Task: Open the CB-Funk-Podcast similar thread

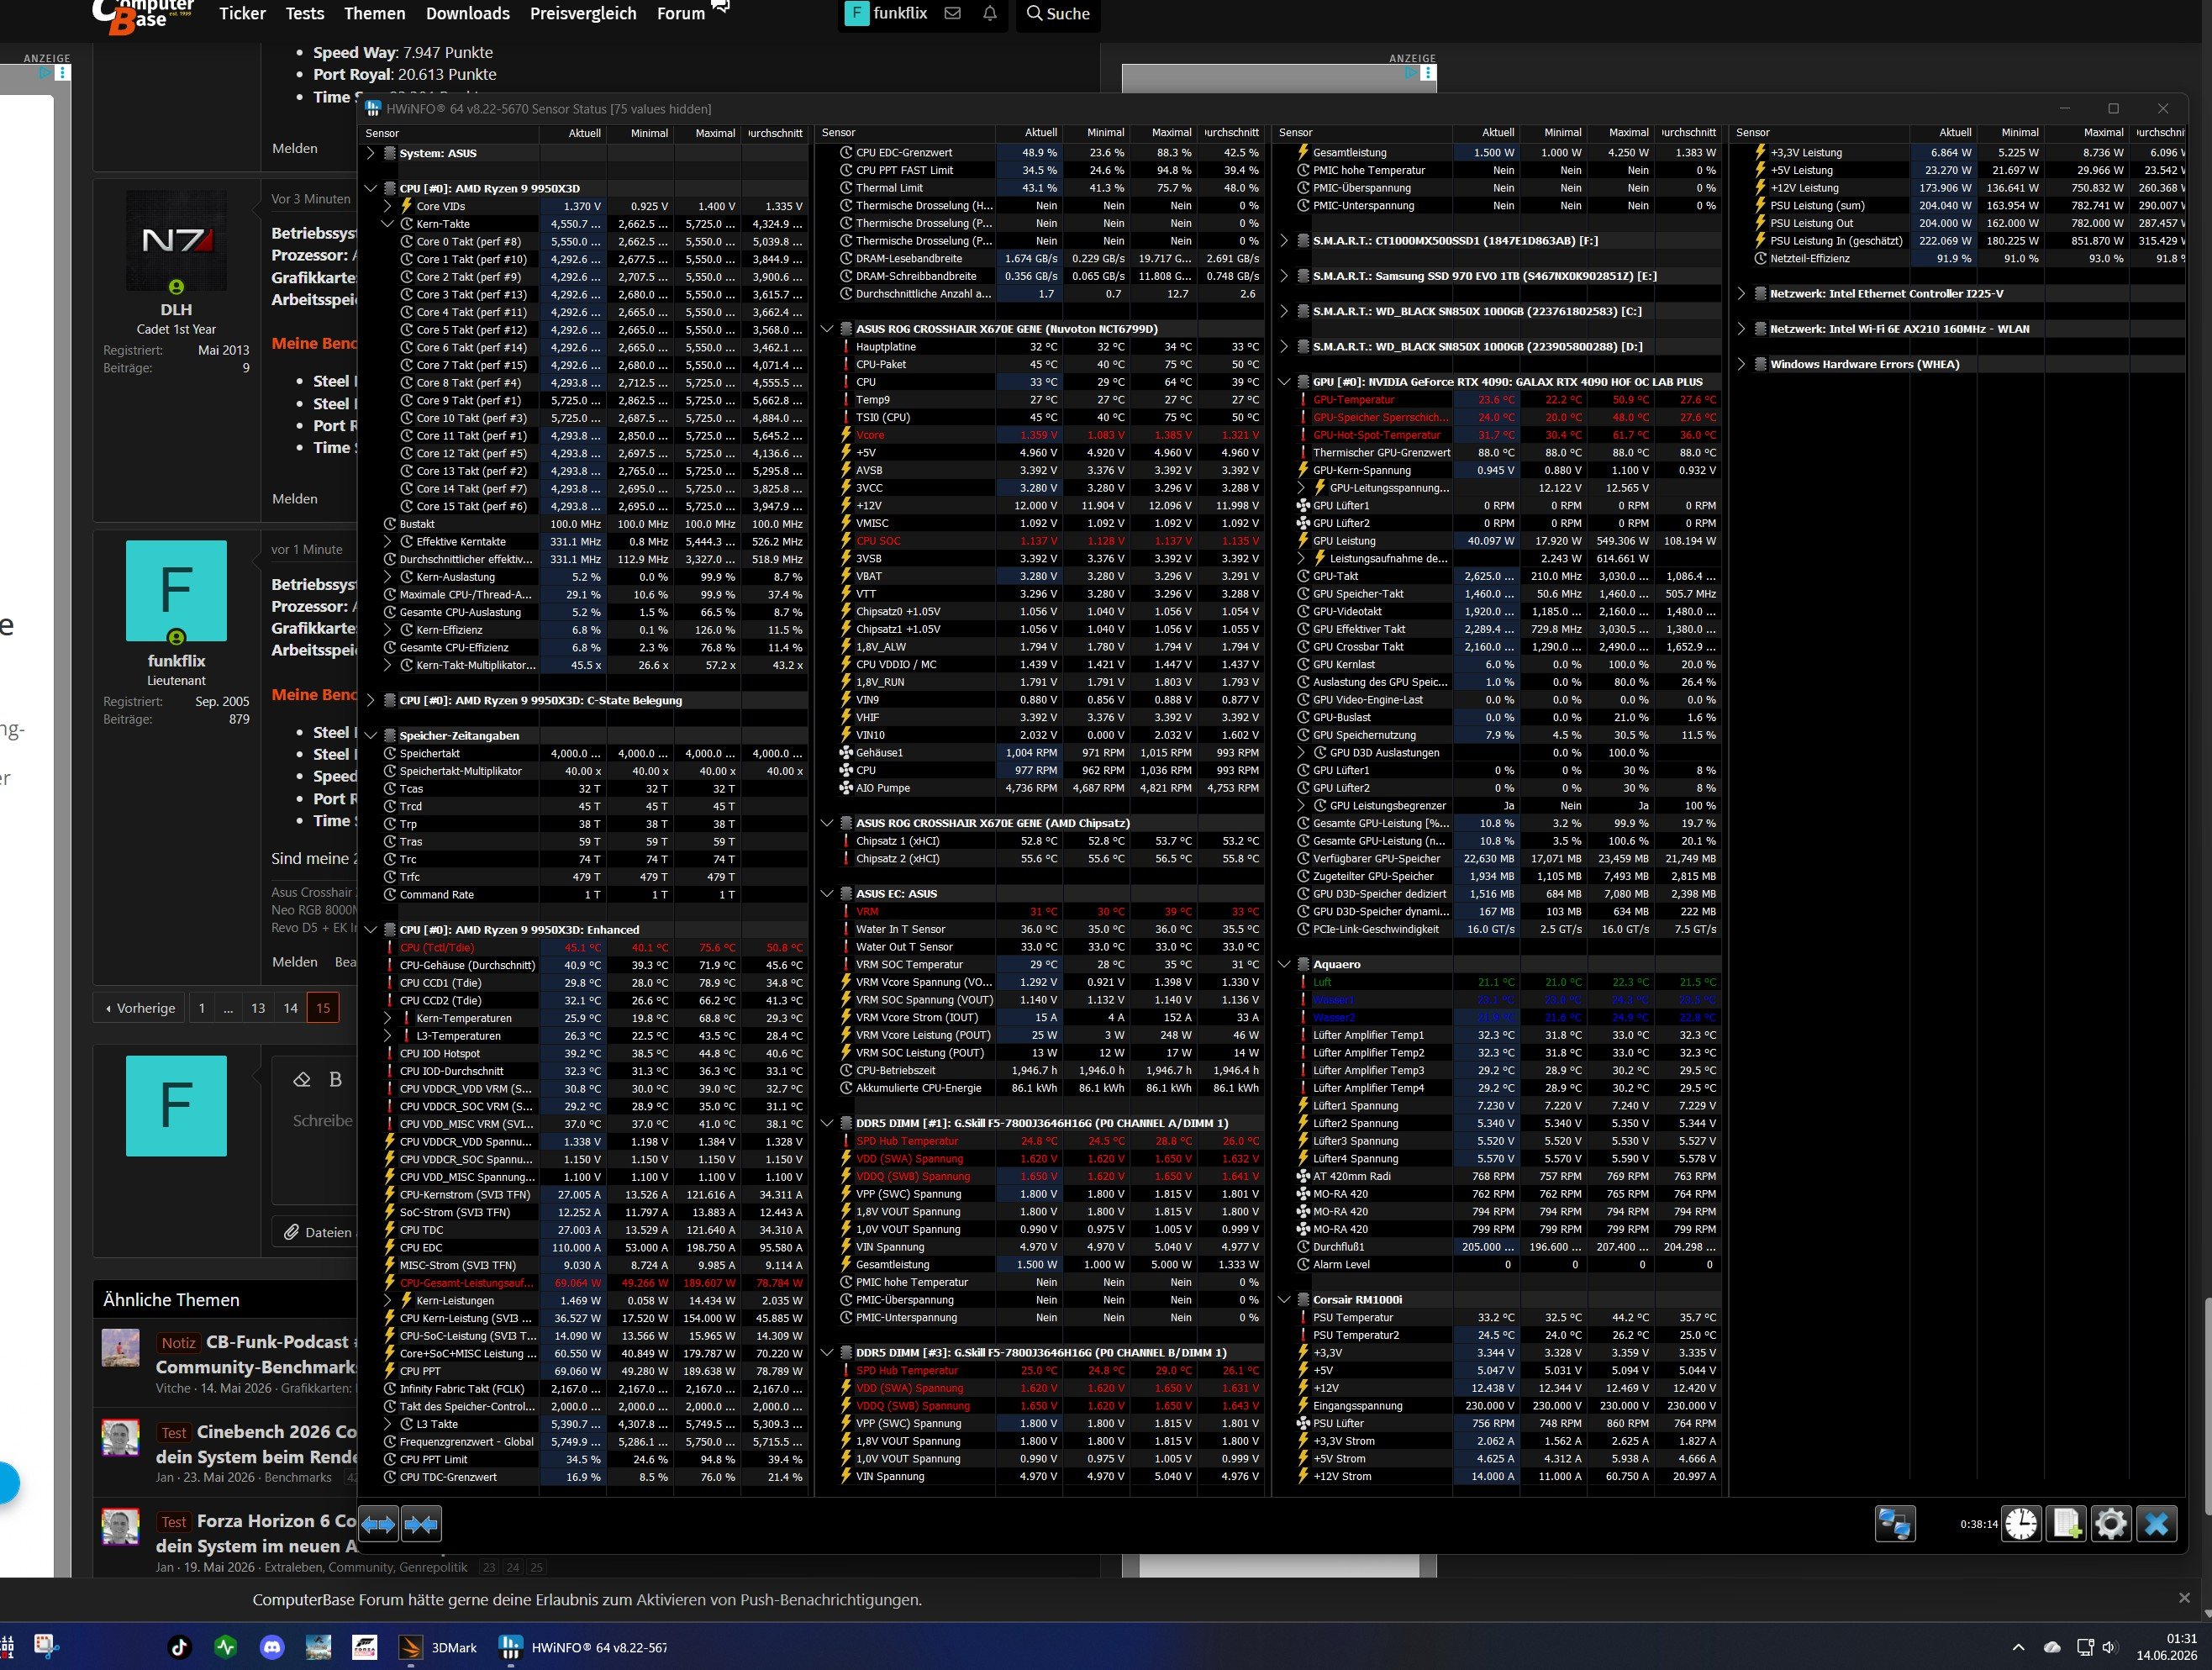Action: coord(281,1354)
